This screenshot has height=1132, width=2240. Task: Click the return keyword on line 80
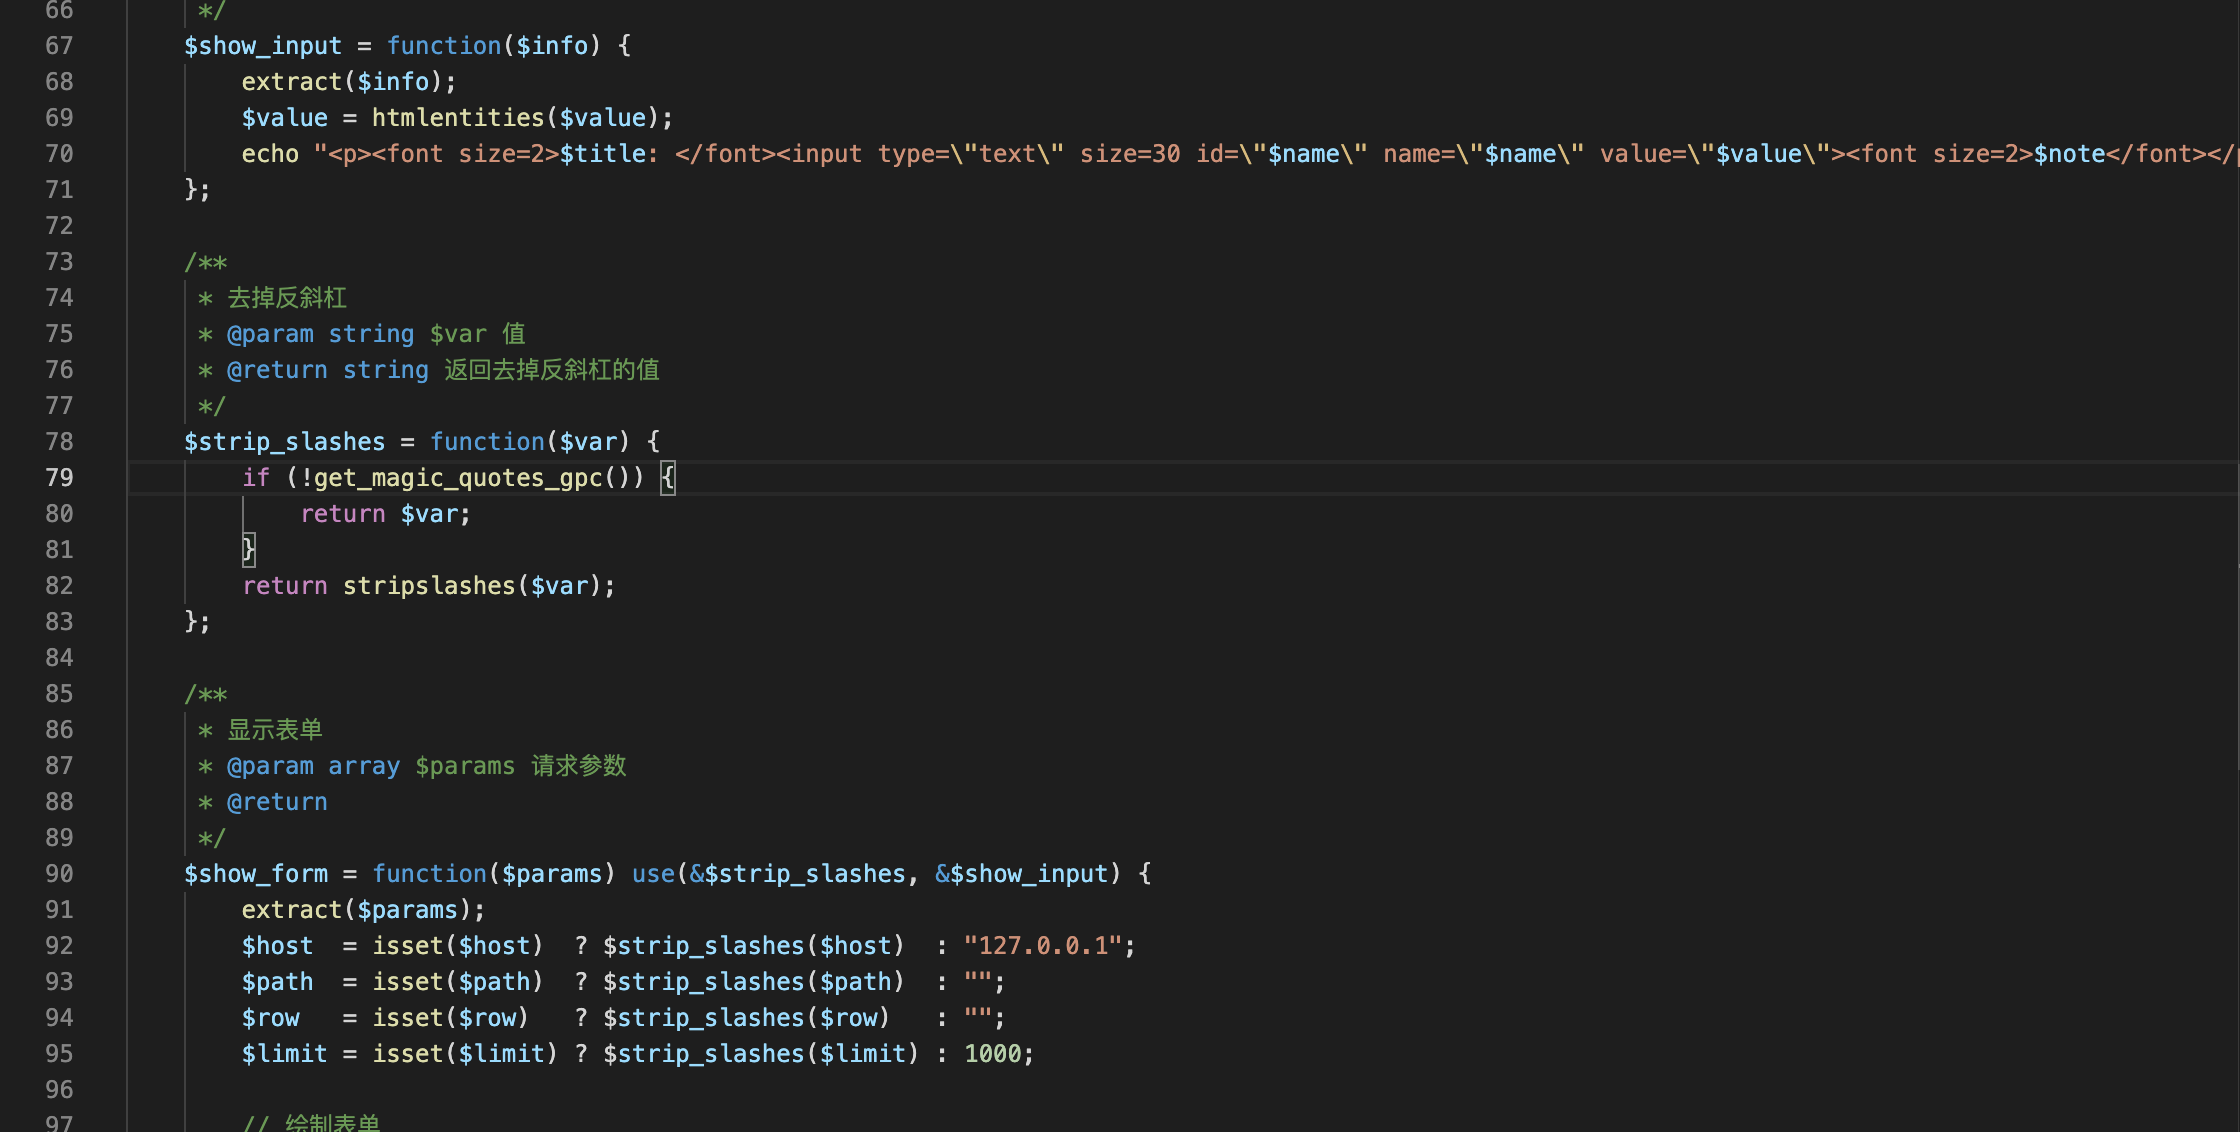coord(342,514)
